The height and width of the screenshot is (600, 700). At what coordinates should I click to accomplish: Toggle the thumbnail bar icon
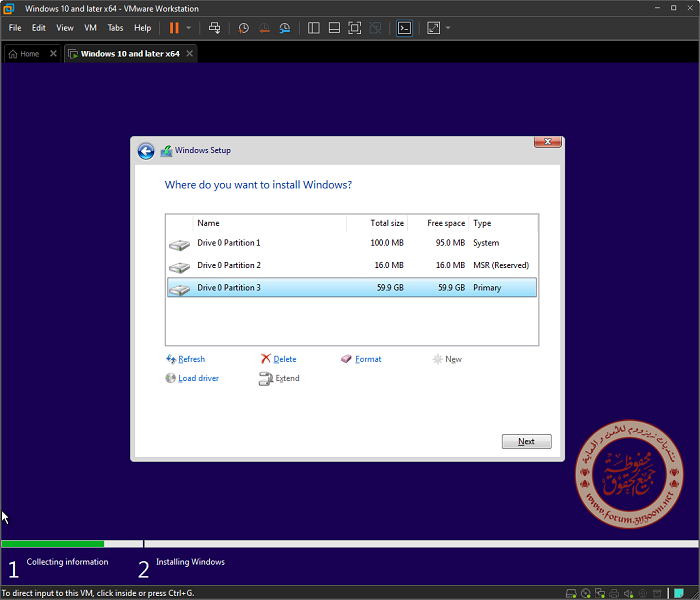tap(334, 28)
